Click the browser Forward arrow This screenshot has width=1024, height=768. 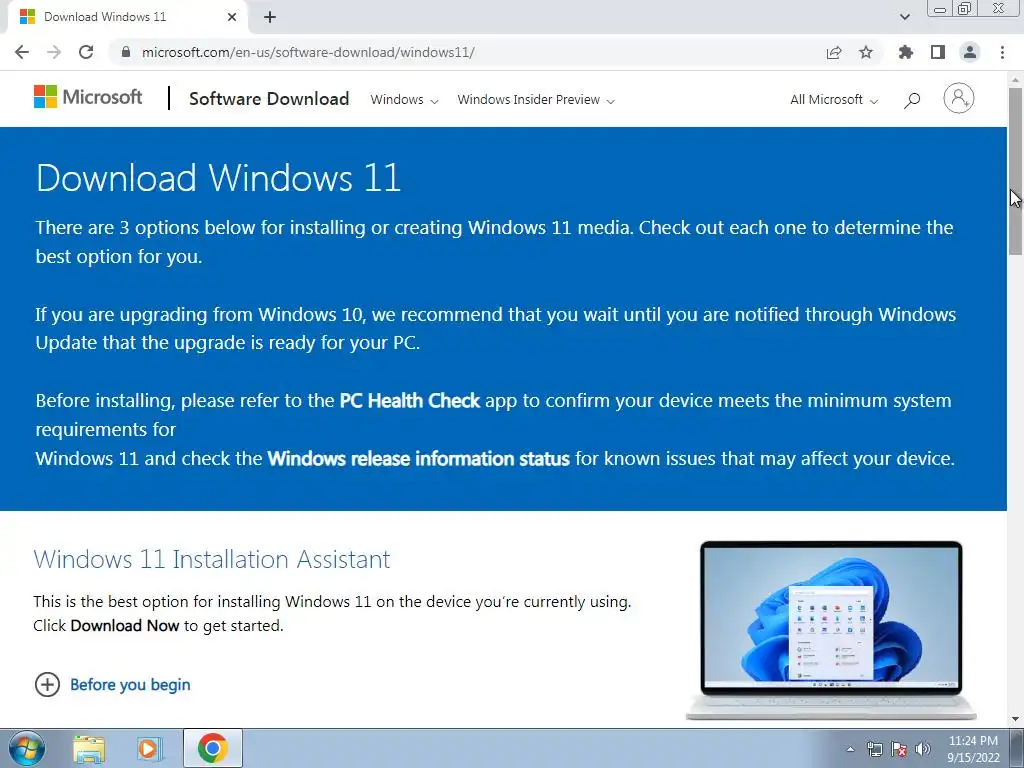[x=54, y=52]
